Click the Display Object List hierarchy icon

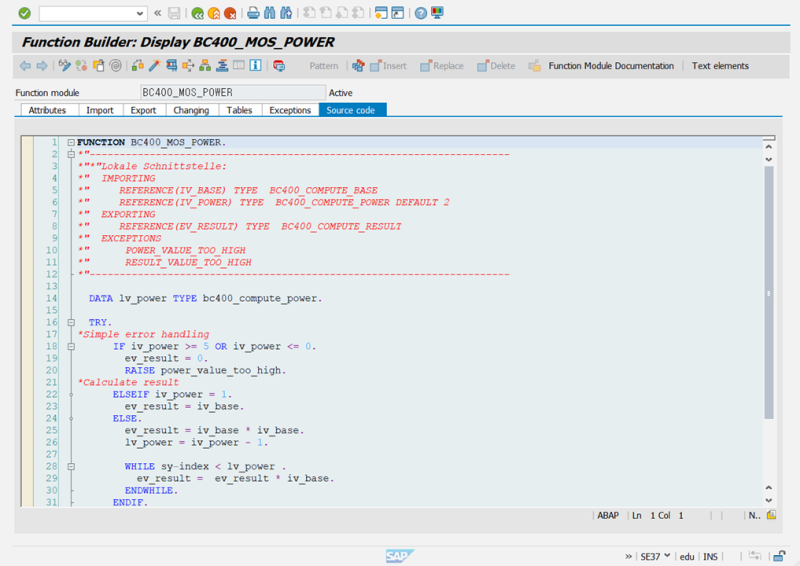(205, 65)
